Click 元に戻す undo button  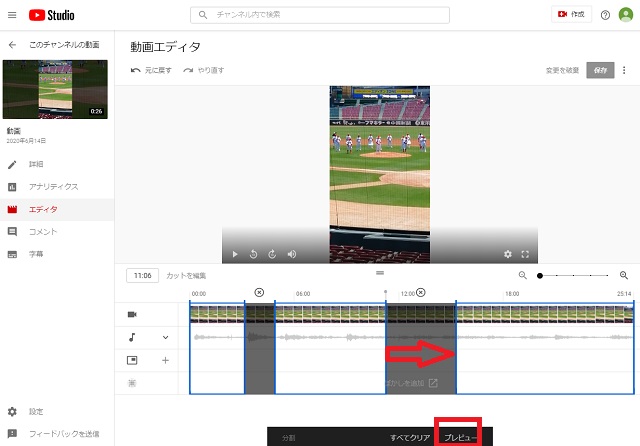[x=151, y=70]
